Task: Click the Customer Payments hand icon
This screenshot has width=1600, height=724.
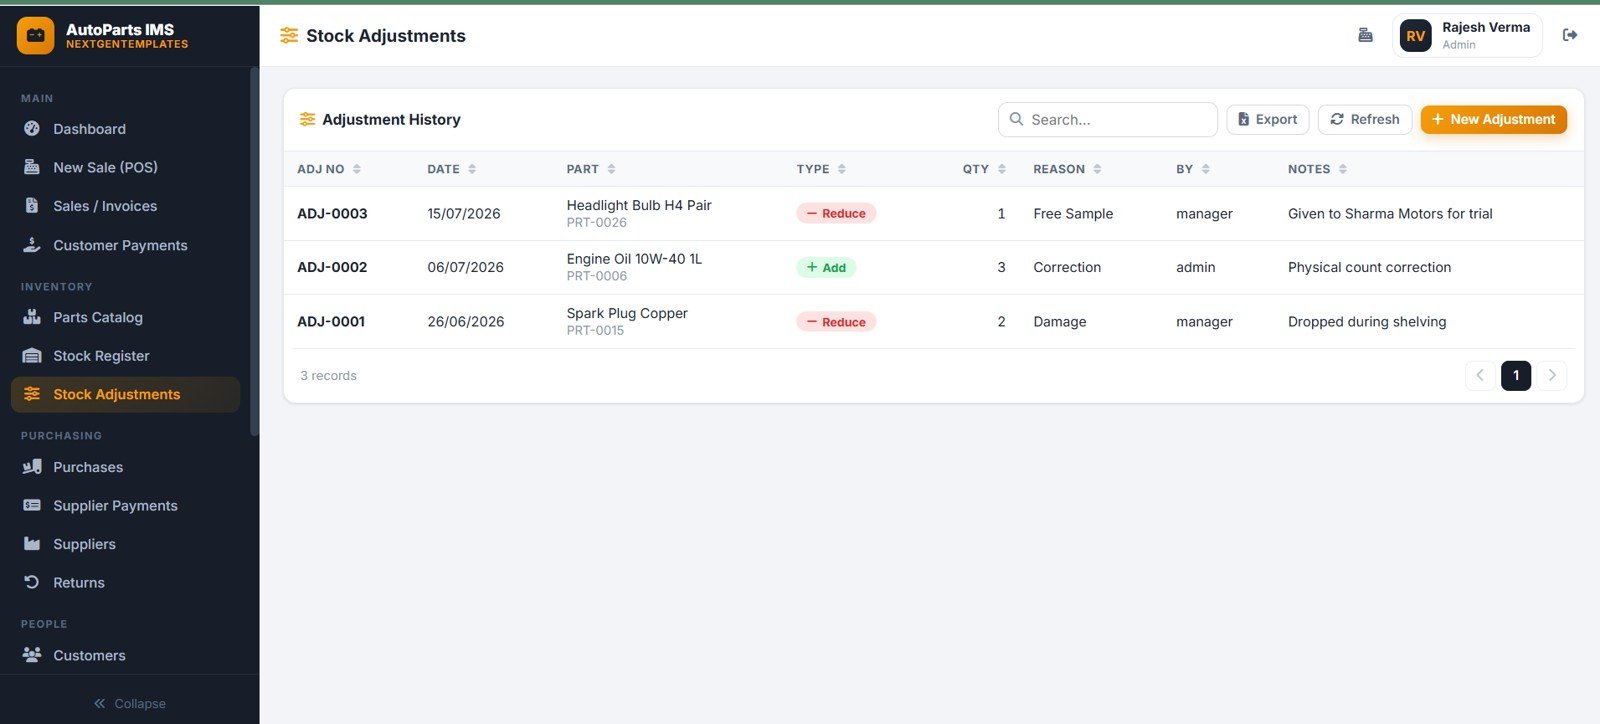Action: point(32,245)
